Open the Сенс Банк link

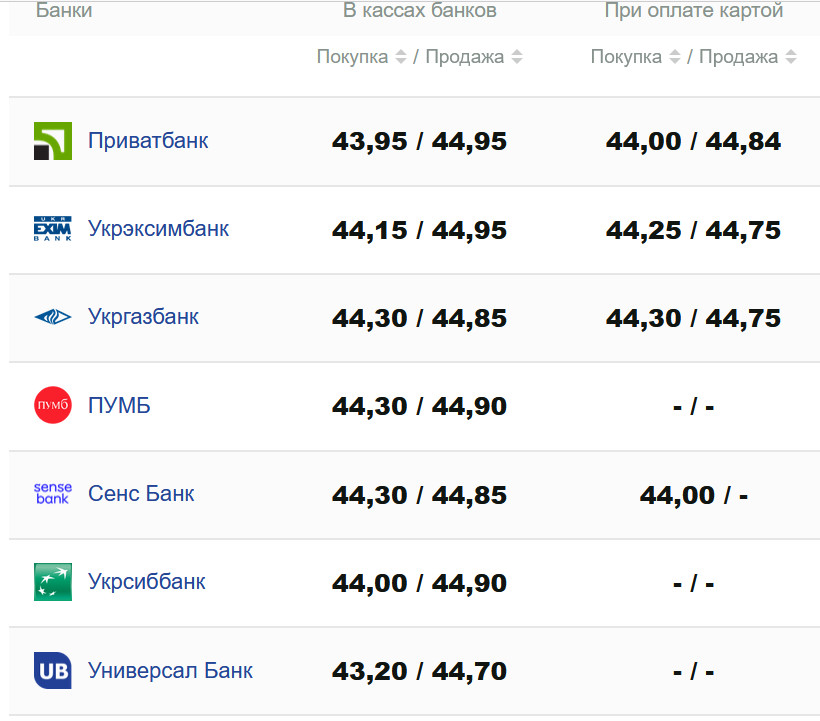[x=141, y=493]
